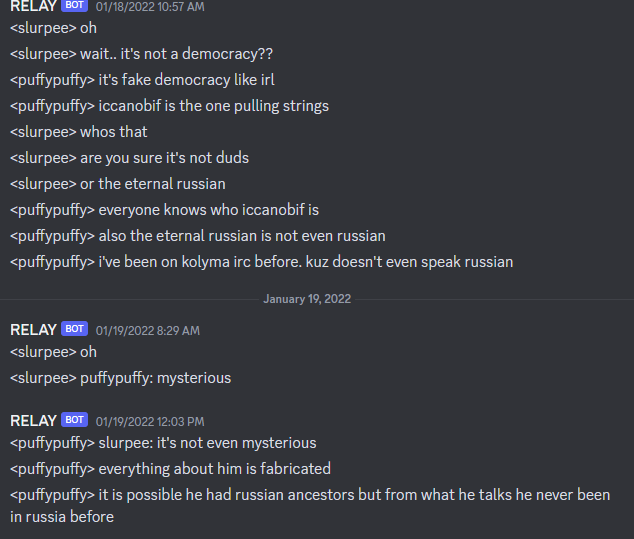Click message "are you sure it's not duds"
Screen dimensions: 634x539
click(129, 158)
